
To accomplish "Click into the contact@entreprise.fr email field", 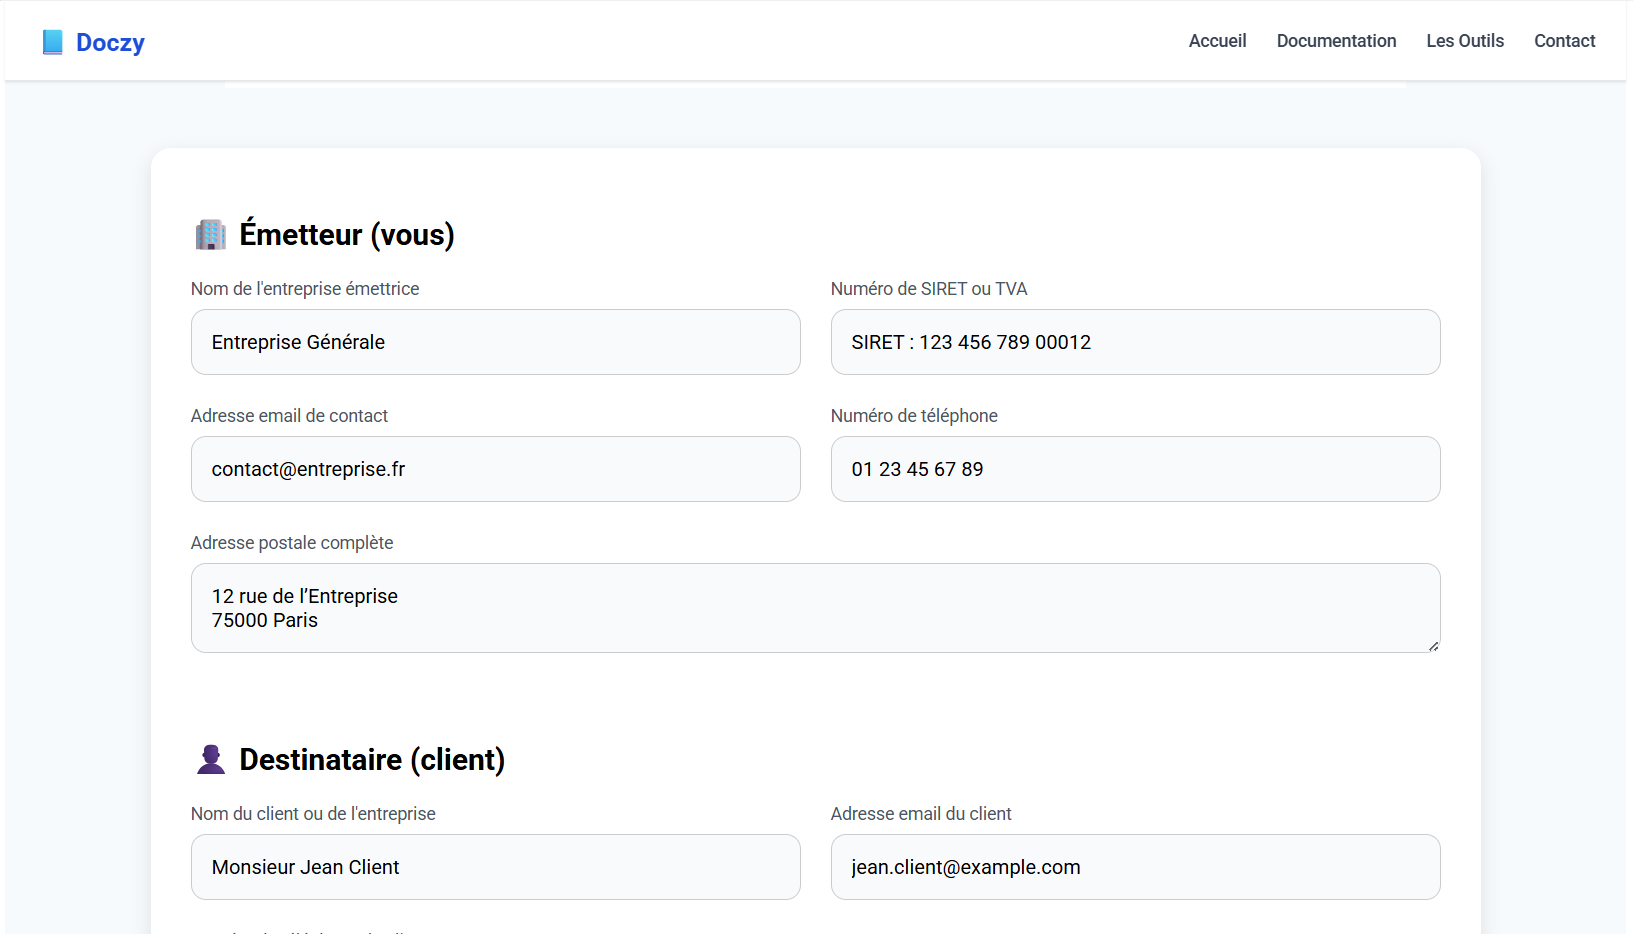I will tap(495, 469).
